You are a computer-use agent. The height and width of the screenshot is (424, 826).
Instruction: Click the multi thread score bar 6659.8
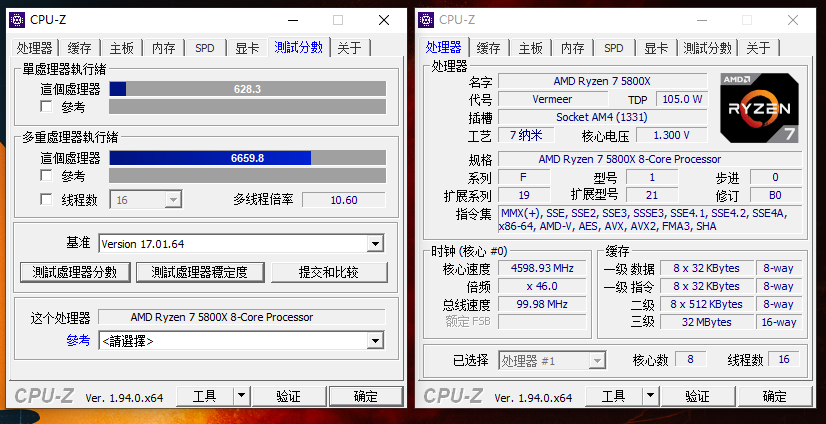point(248,157)
